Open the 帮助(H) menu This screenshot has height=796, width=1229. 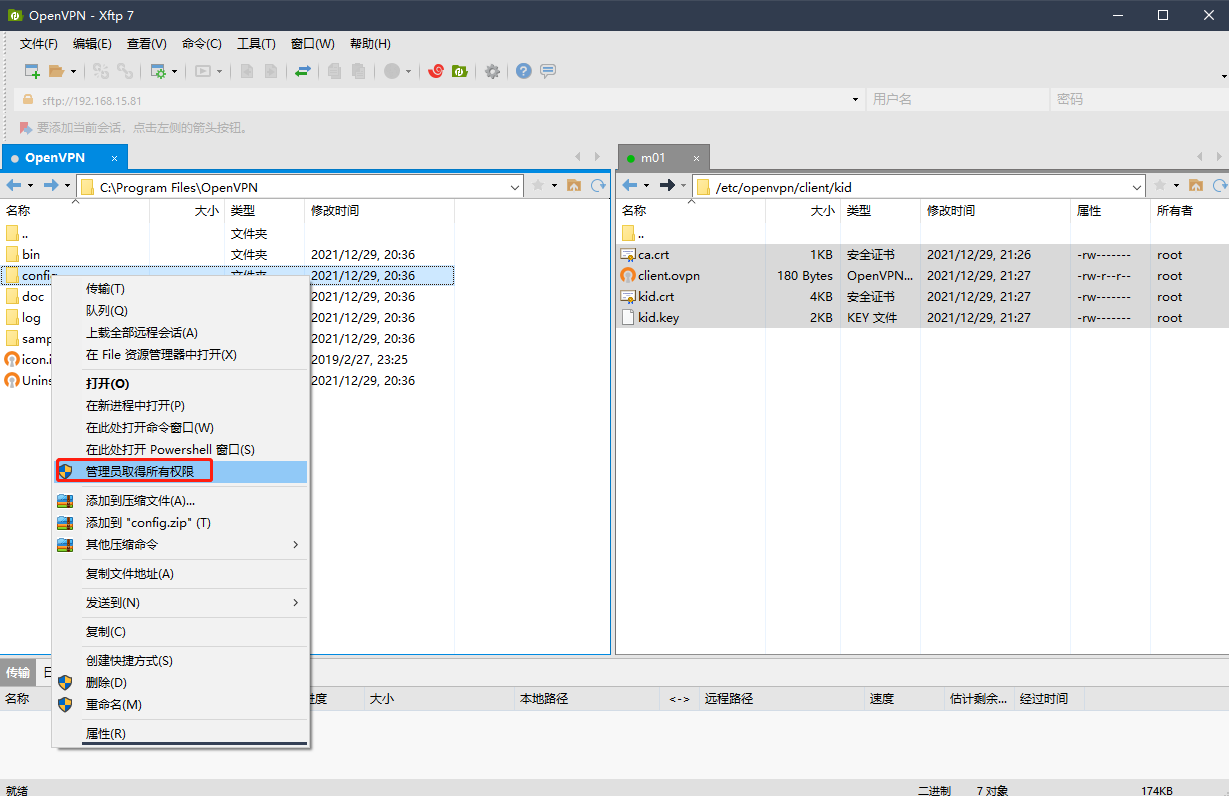pyautogui.click(x=370, y=44)
